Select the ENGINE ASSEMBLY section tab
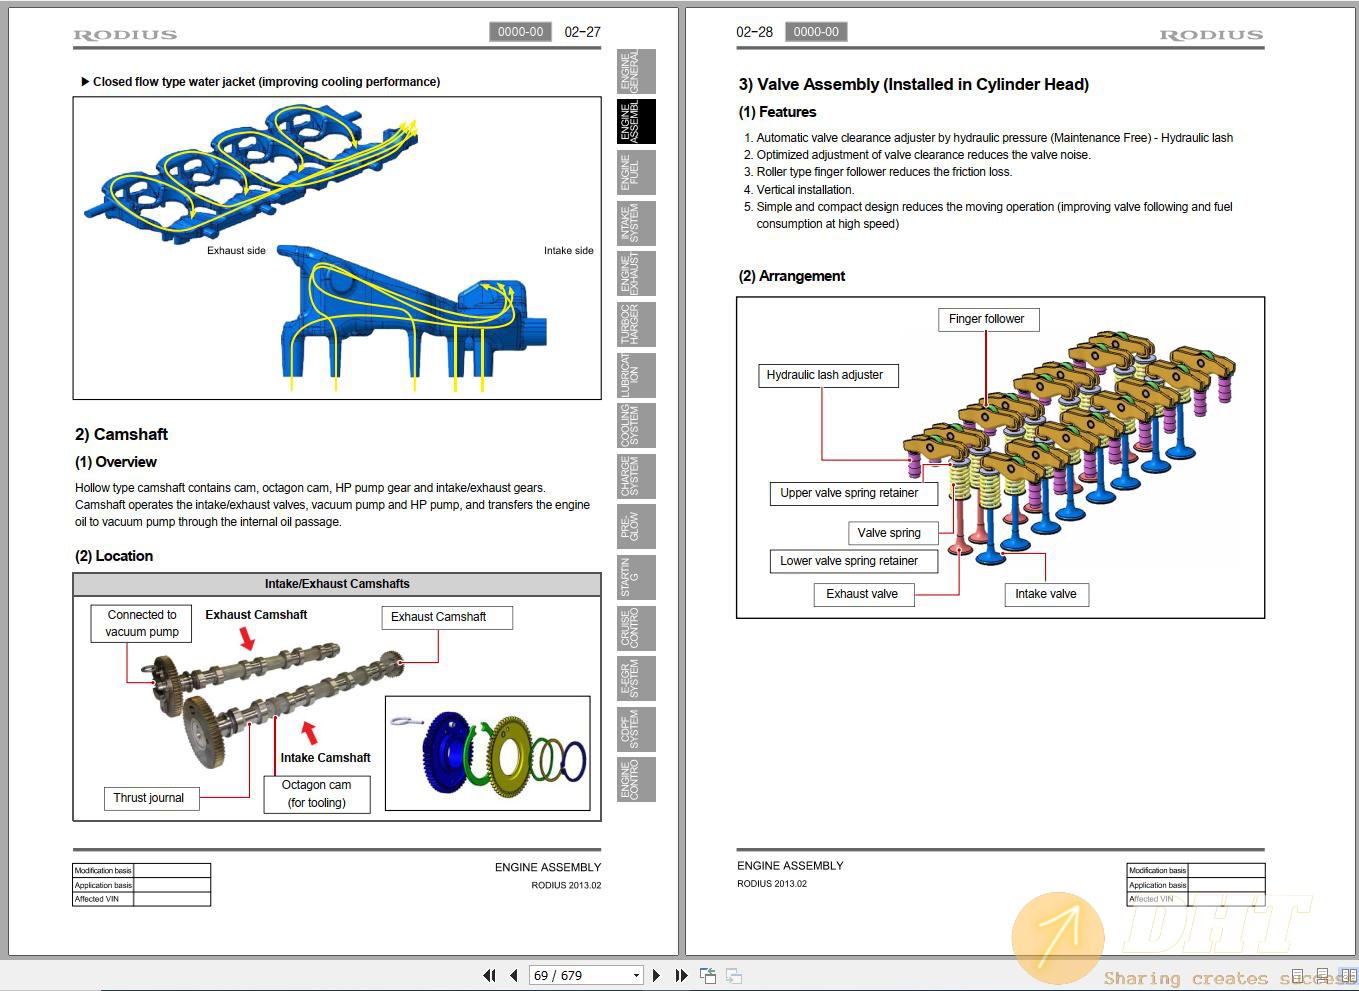 636,121
